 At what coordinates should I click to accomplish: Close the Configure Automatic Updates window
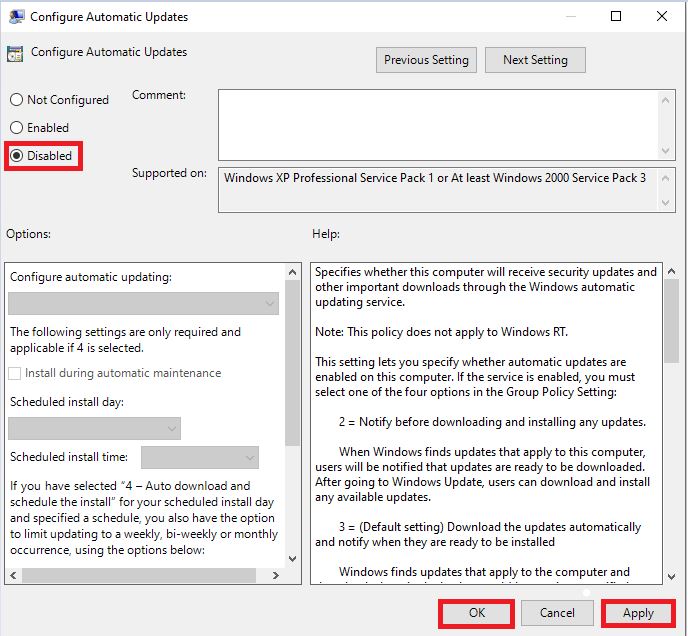[662, 16]
